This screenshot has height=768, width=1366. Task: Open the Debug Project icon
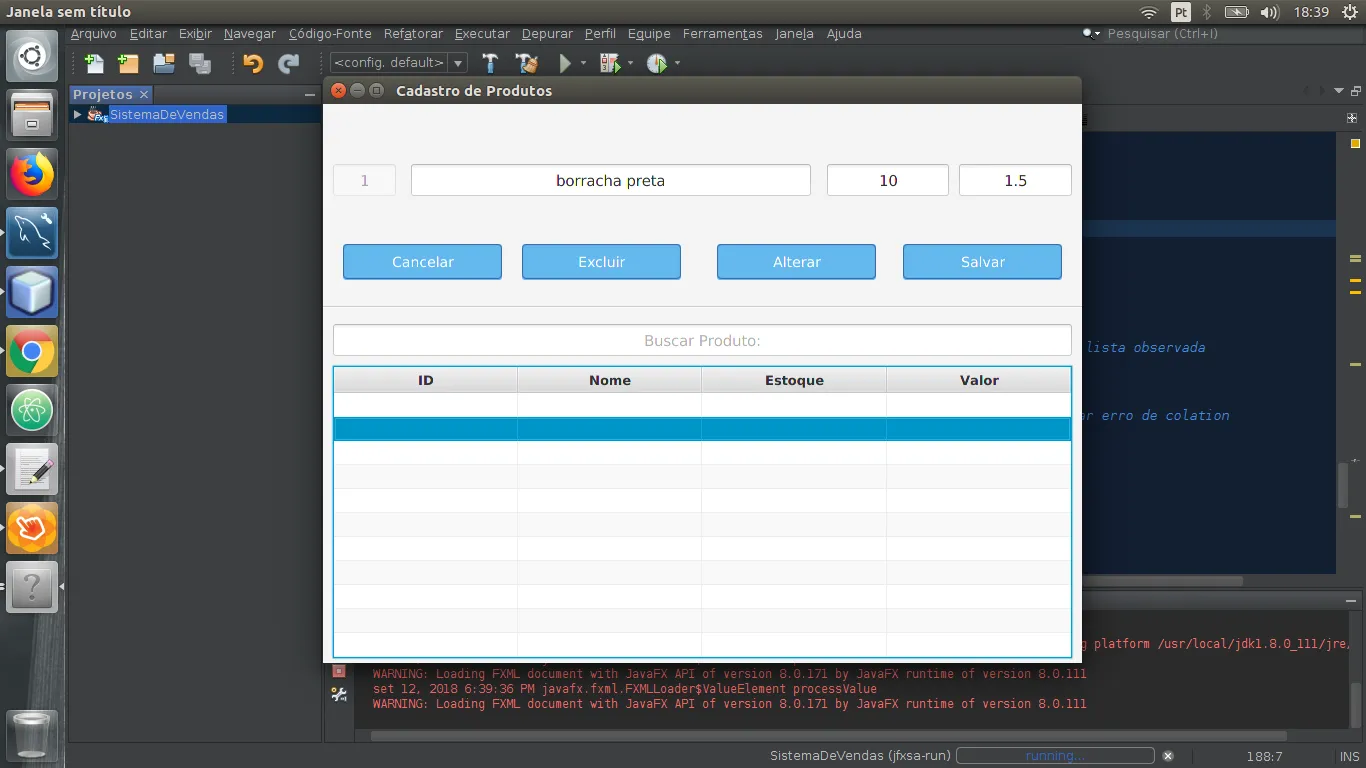pyautogui.click(x=609, y=63)
